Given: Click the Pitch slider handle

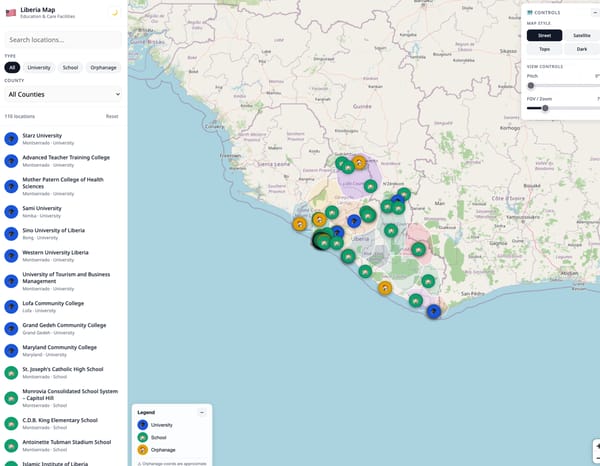Looking at the screenshot, I should point(530,86).
